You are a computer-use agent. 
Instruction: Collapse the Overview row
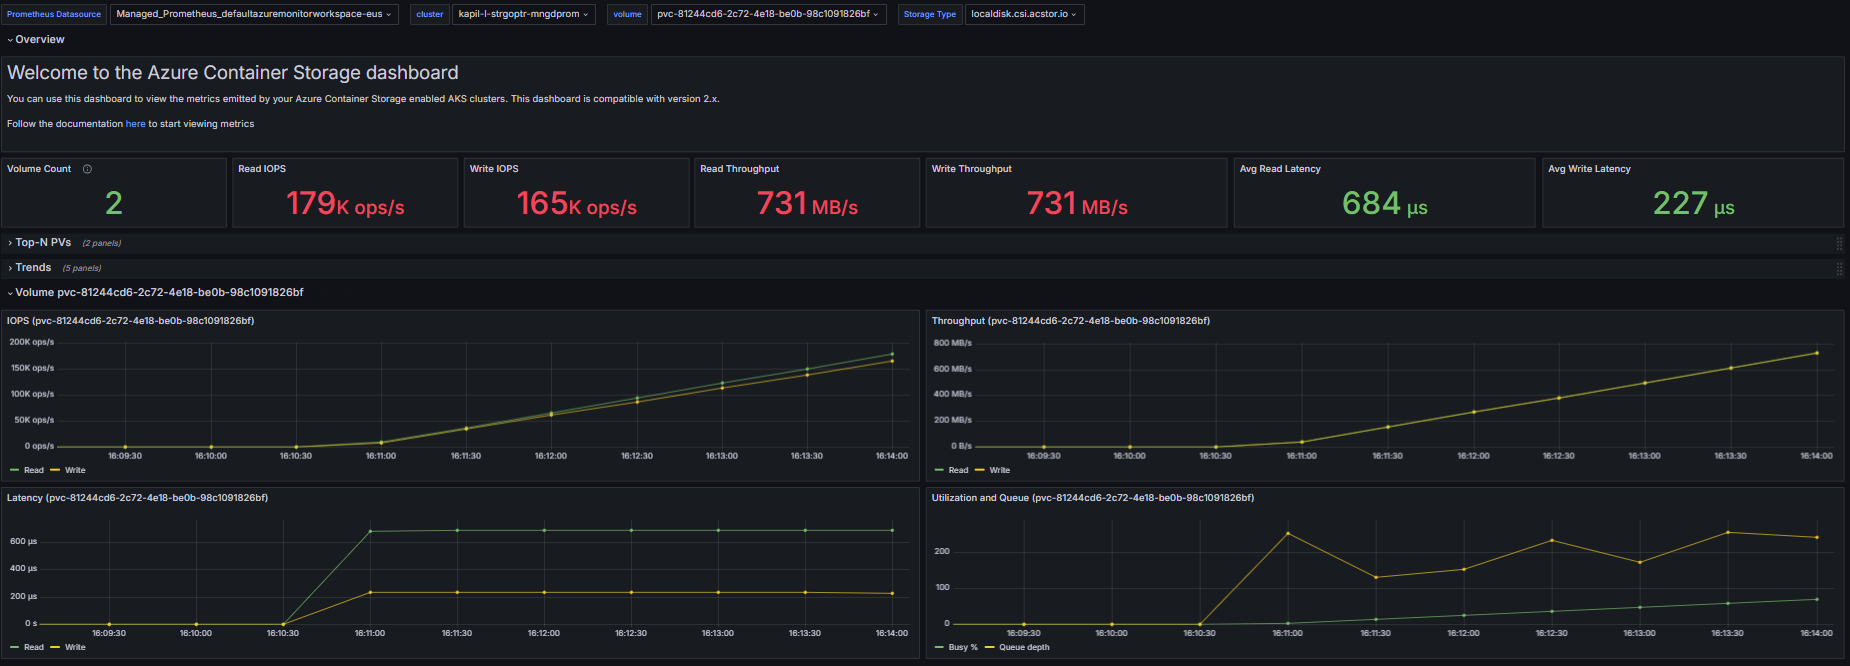(x=36, y=40)
